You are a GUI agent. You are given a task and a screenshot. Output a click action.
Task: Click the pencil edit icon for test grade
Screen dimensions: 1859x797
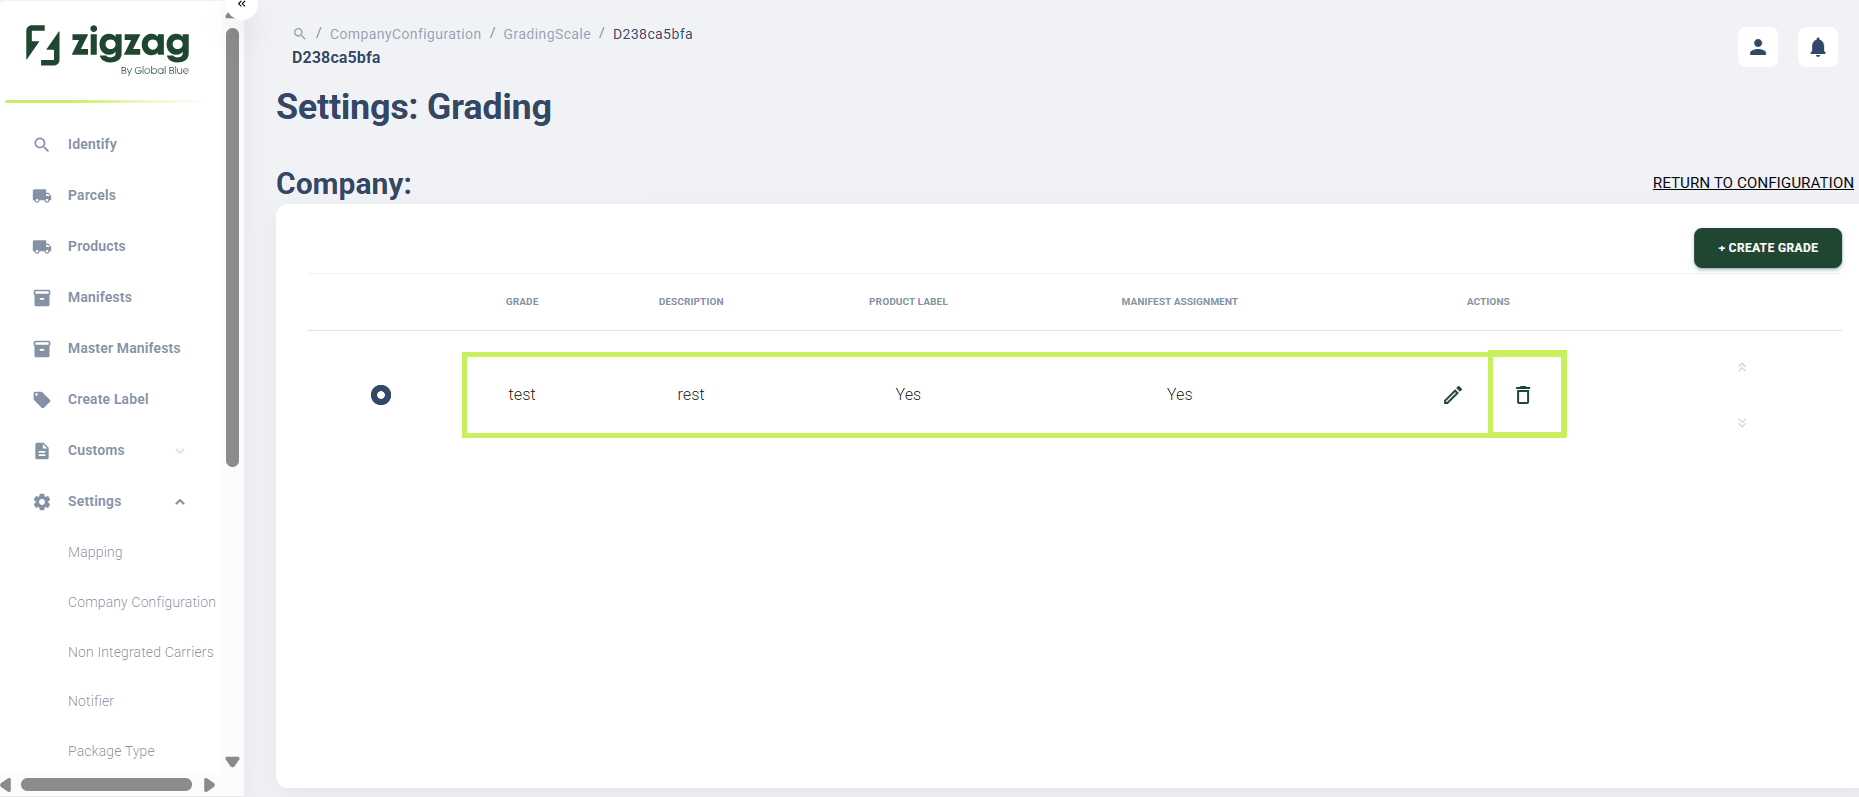click(x=1453, y=395)
